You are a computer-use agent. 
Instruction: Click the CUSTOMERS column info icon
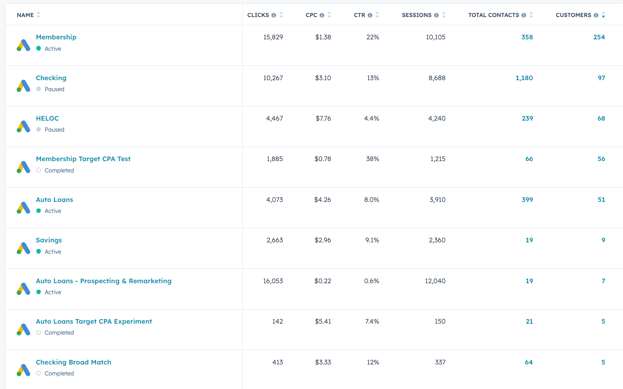(x=596, y=15)
